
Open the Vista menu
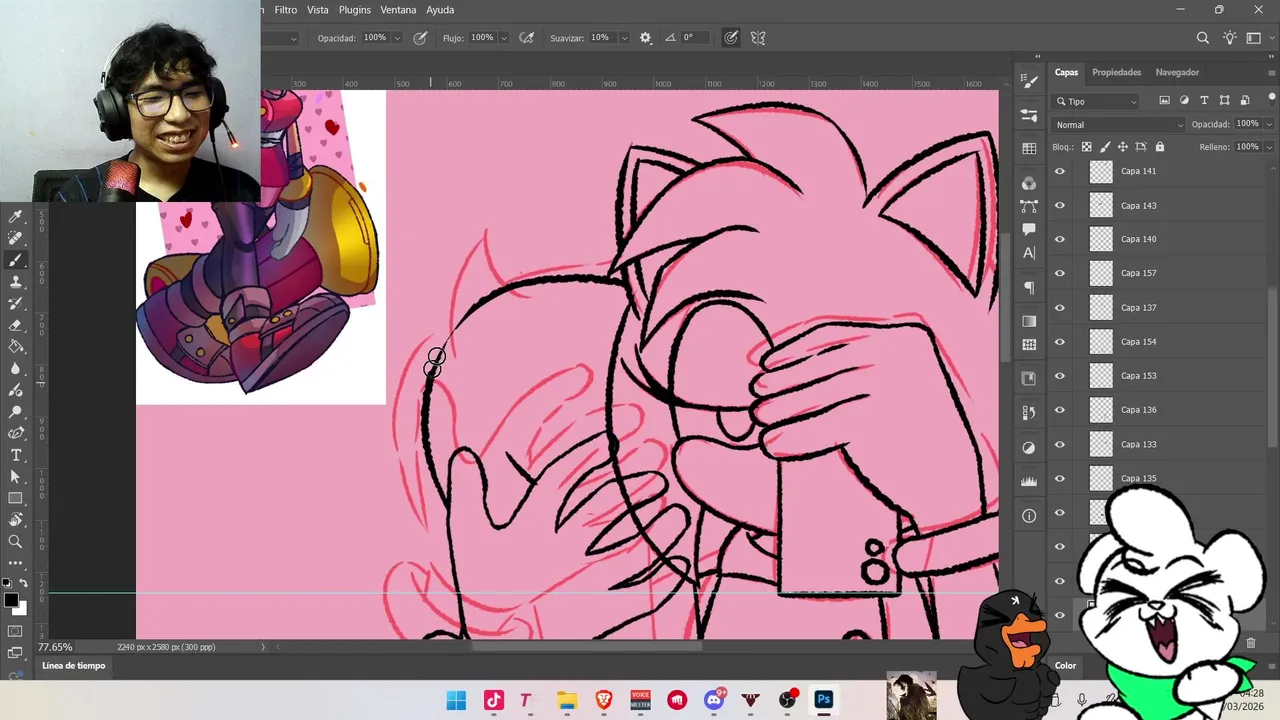click(318, 10)
